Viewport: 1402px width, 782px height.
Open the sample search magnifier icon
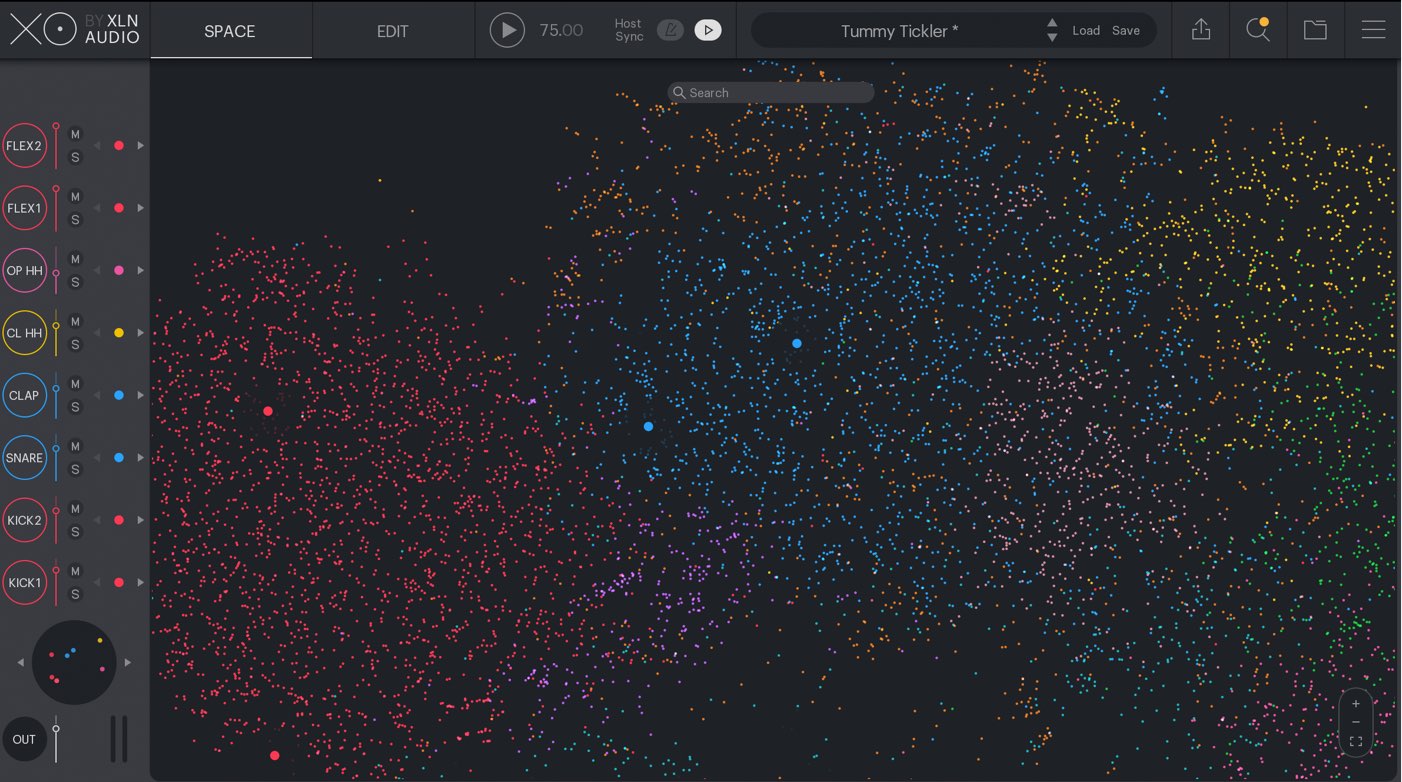(1258, 30)
